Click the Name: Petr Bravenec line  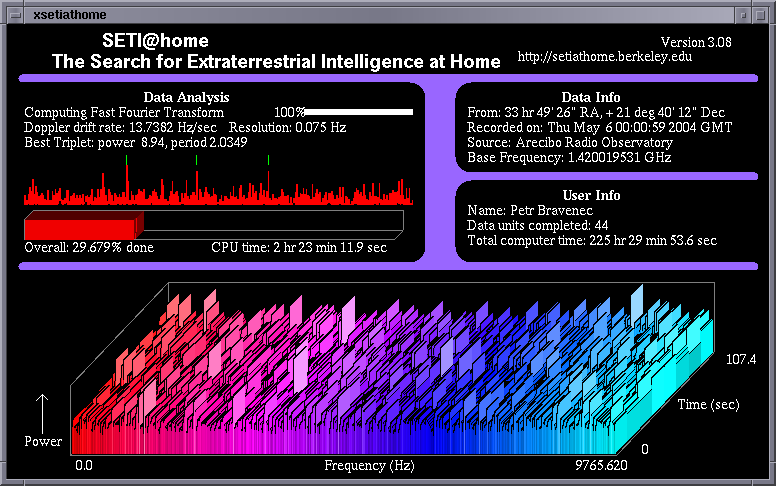click(530, 210)
